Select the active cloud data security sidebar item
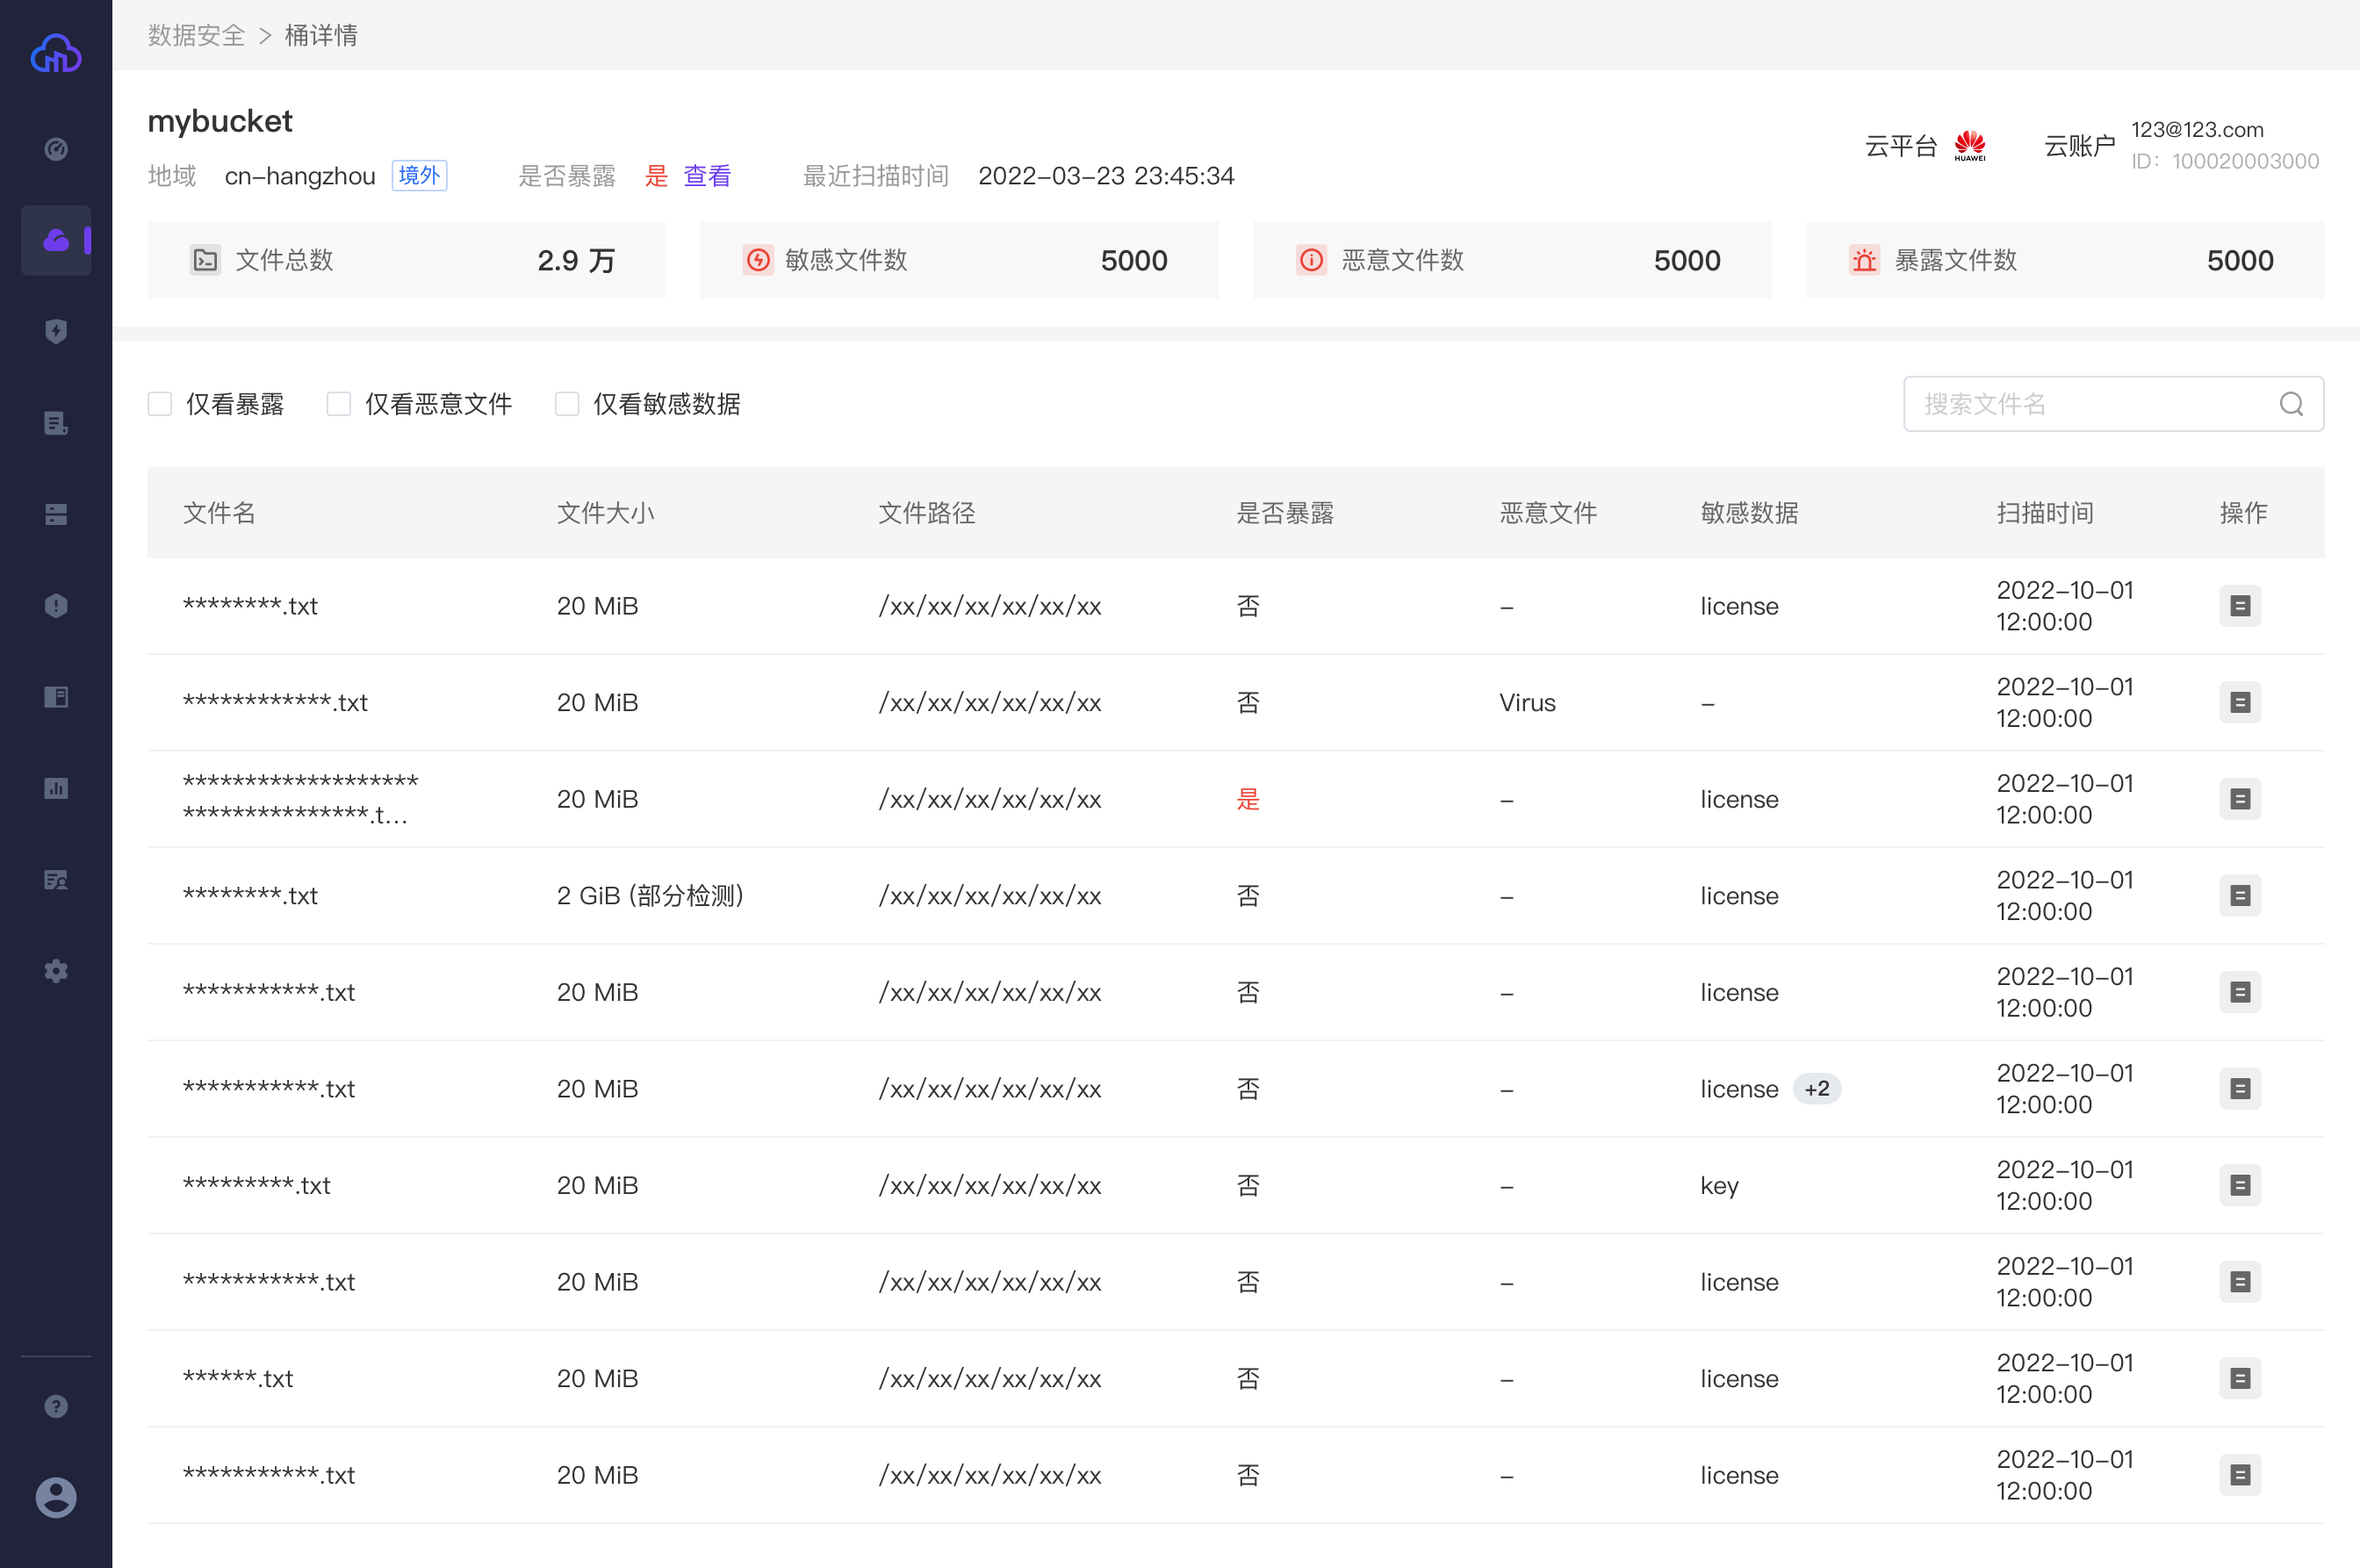Screen dimensions: 2360x1568 coord(56,240)
